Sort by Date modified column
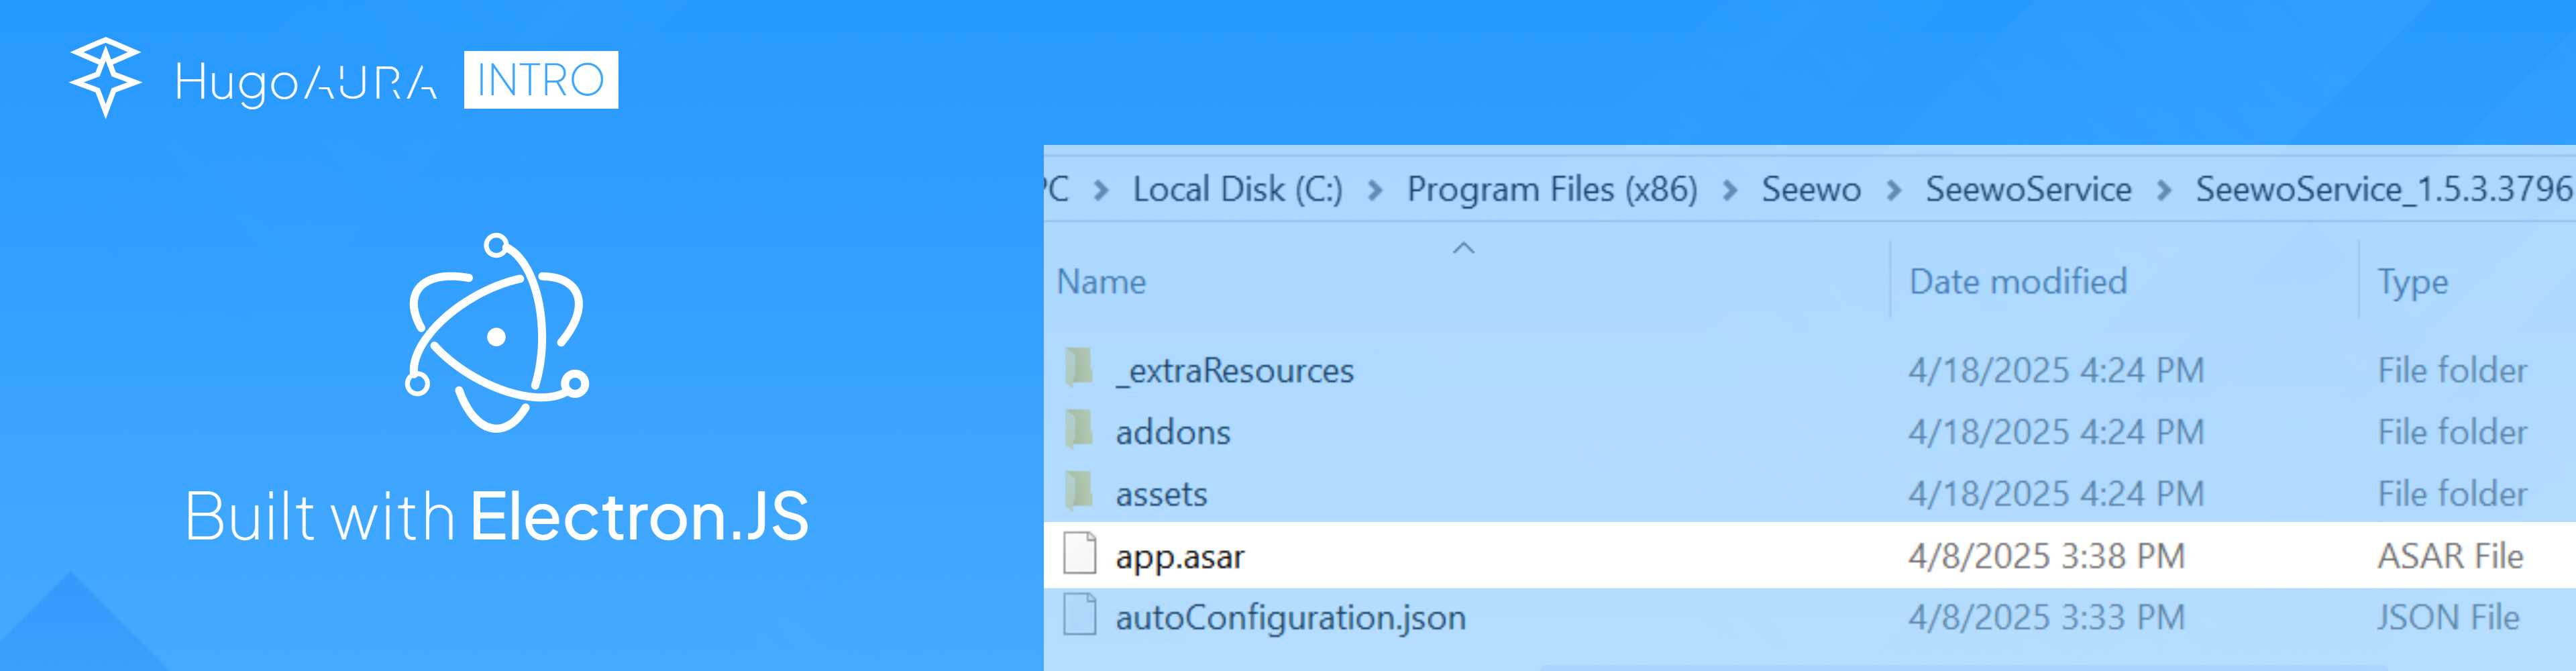Viewport: 2576px width, 671px height. 2017,282
